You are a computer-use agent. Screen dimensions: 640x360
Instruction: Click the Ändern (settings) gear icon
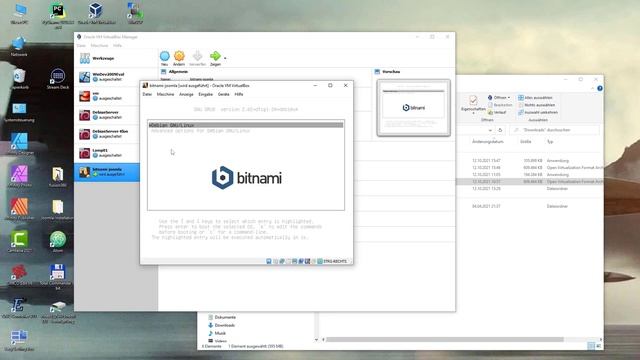(x=179, y=56)
